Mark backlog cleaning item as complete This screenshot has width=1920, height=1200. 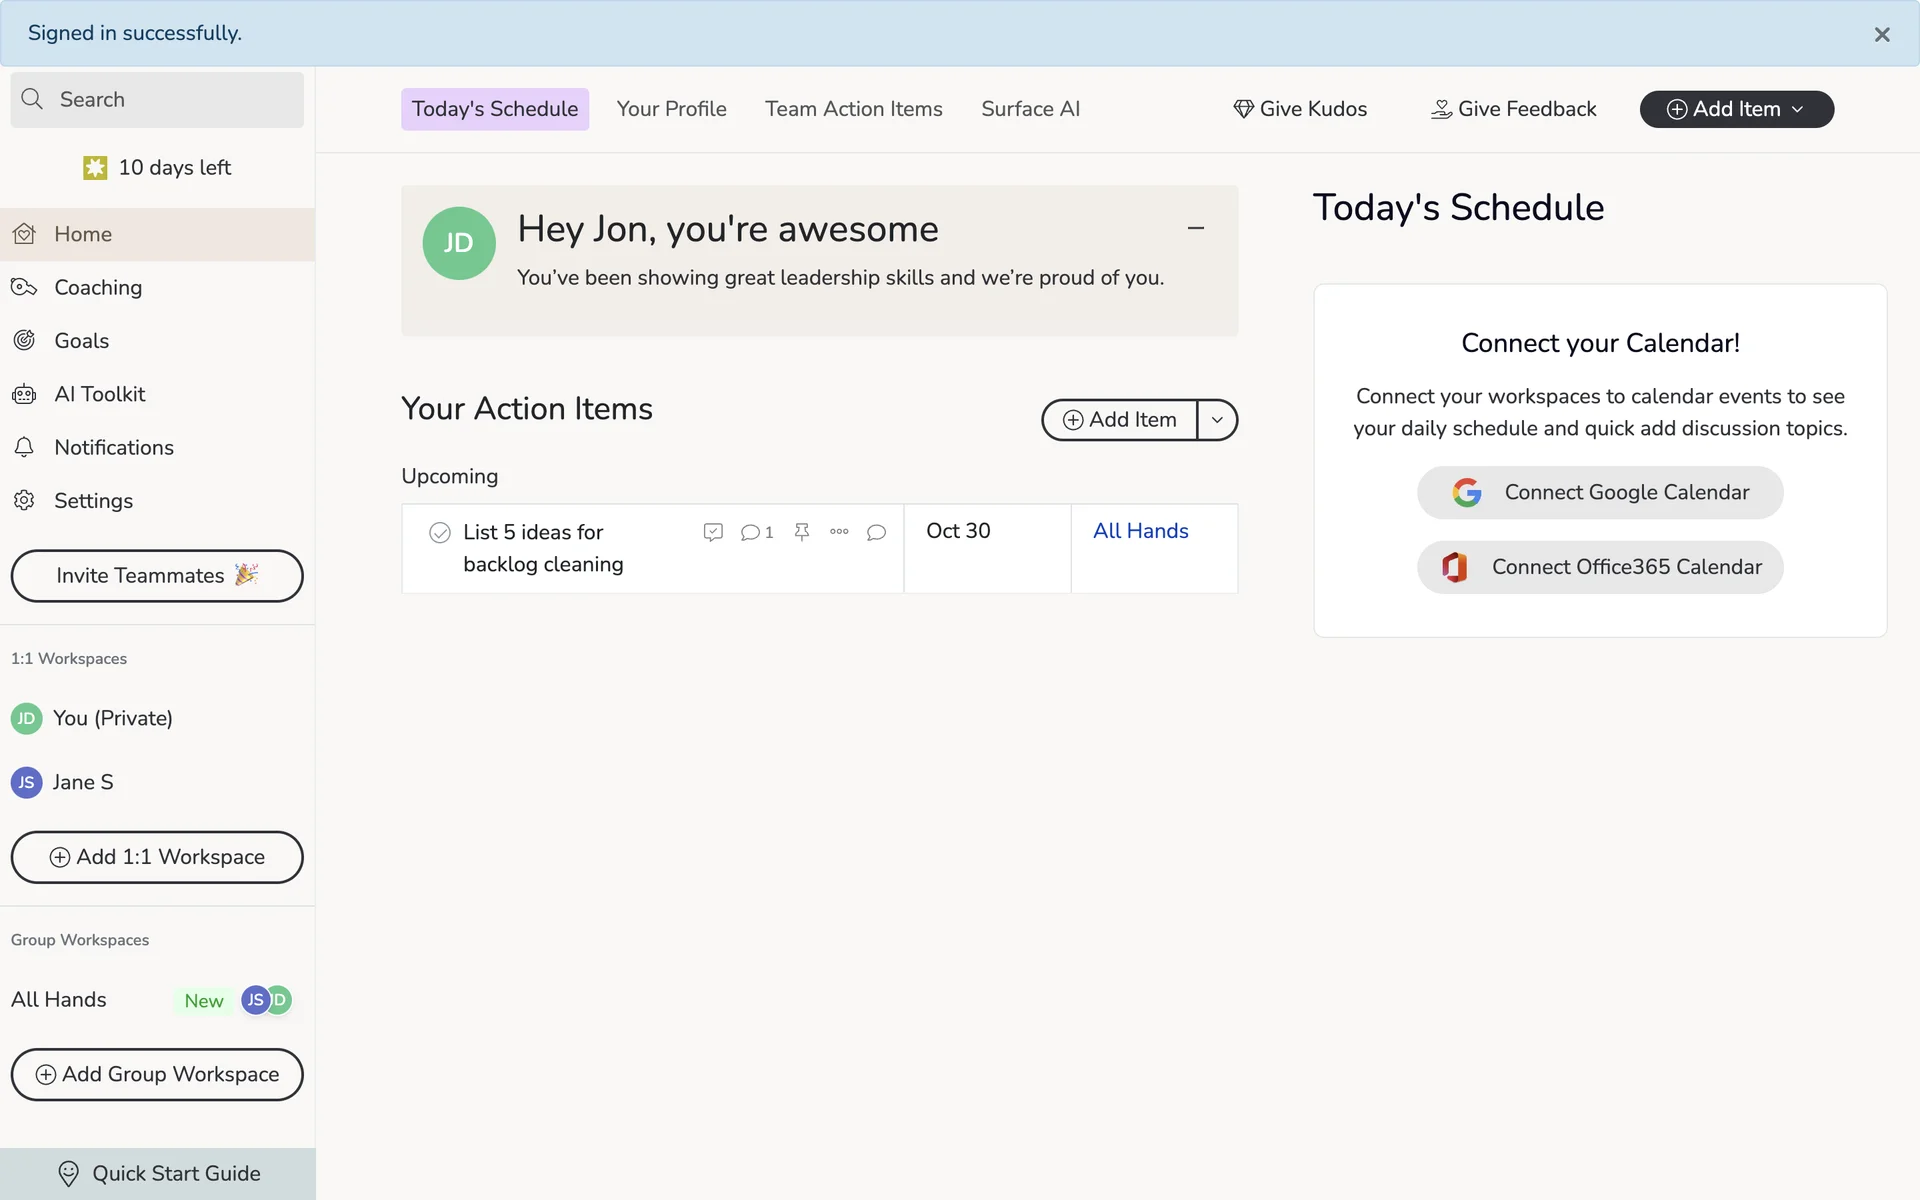coord(440,533)
